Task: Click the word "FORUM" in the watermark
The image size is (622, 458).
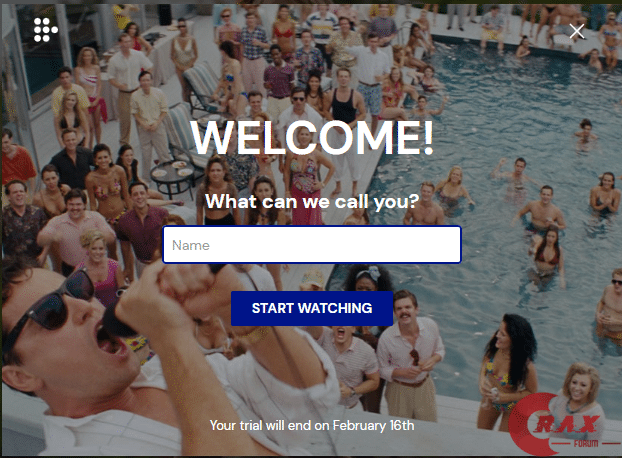Action: pyautogui.click(x=586, y=443)
